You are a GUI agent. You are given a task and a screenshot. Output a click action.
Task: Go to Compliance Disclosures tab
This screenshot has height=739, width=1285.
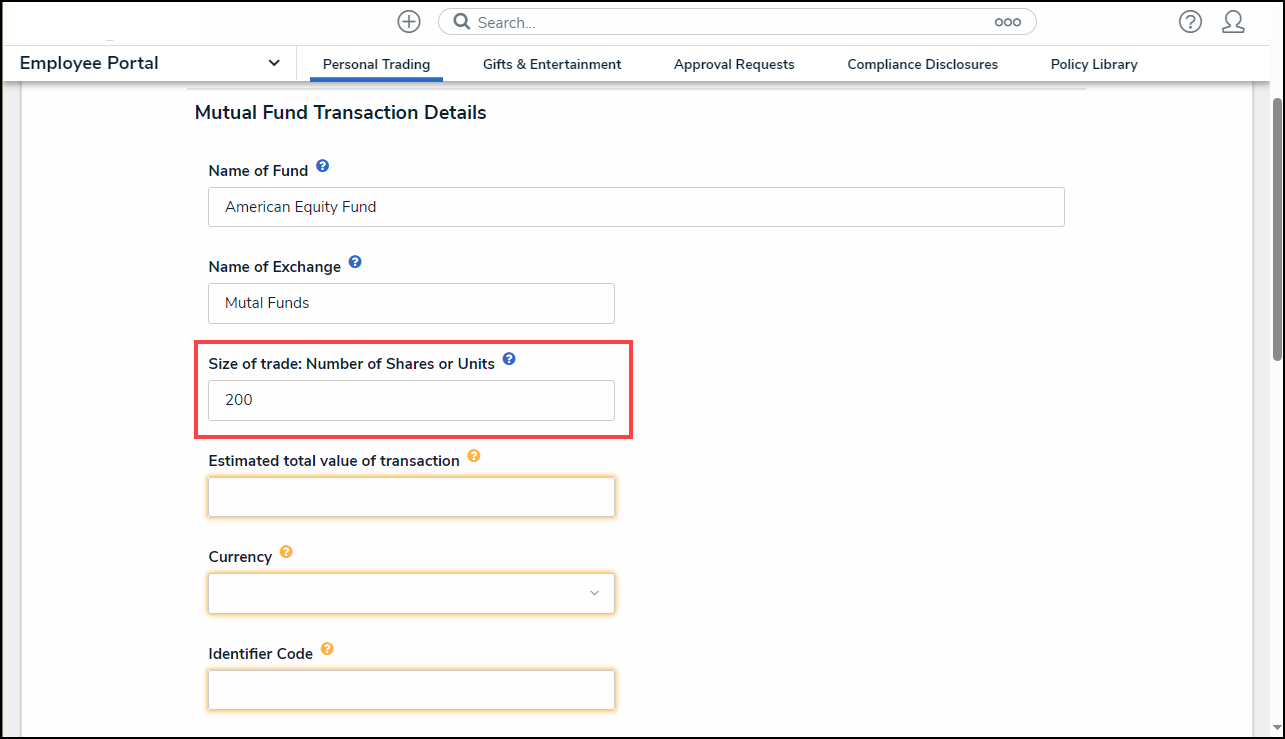pyautogui.click(x=922, y=64)
